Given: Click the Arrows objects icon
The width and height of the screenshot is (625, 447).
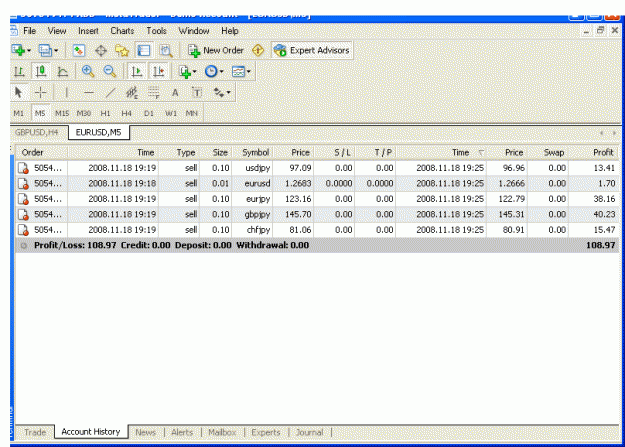Looking at the screenshot, I should tap(219, 93).
